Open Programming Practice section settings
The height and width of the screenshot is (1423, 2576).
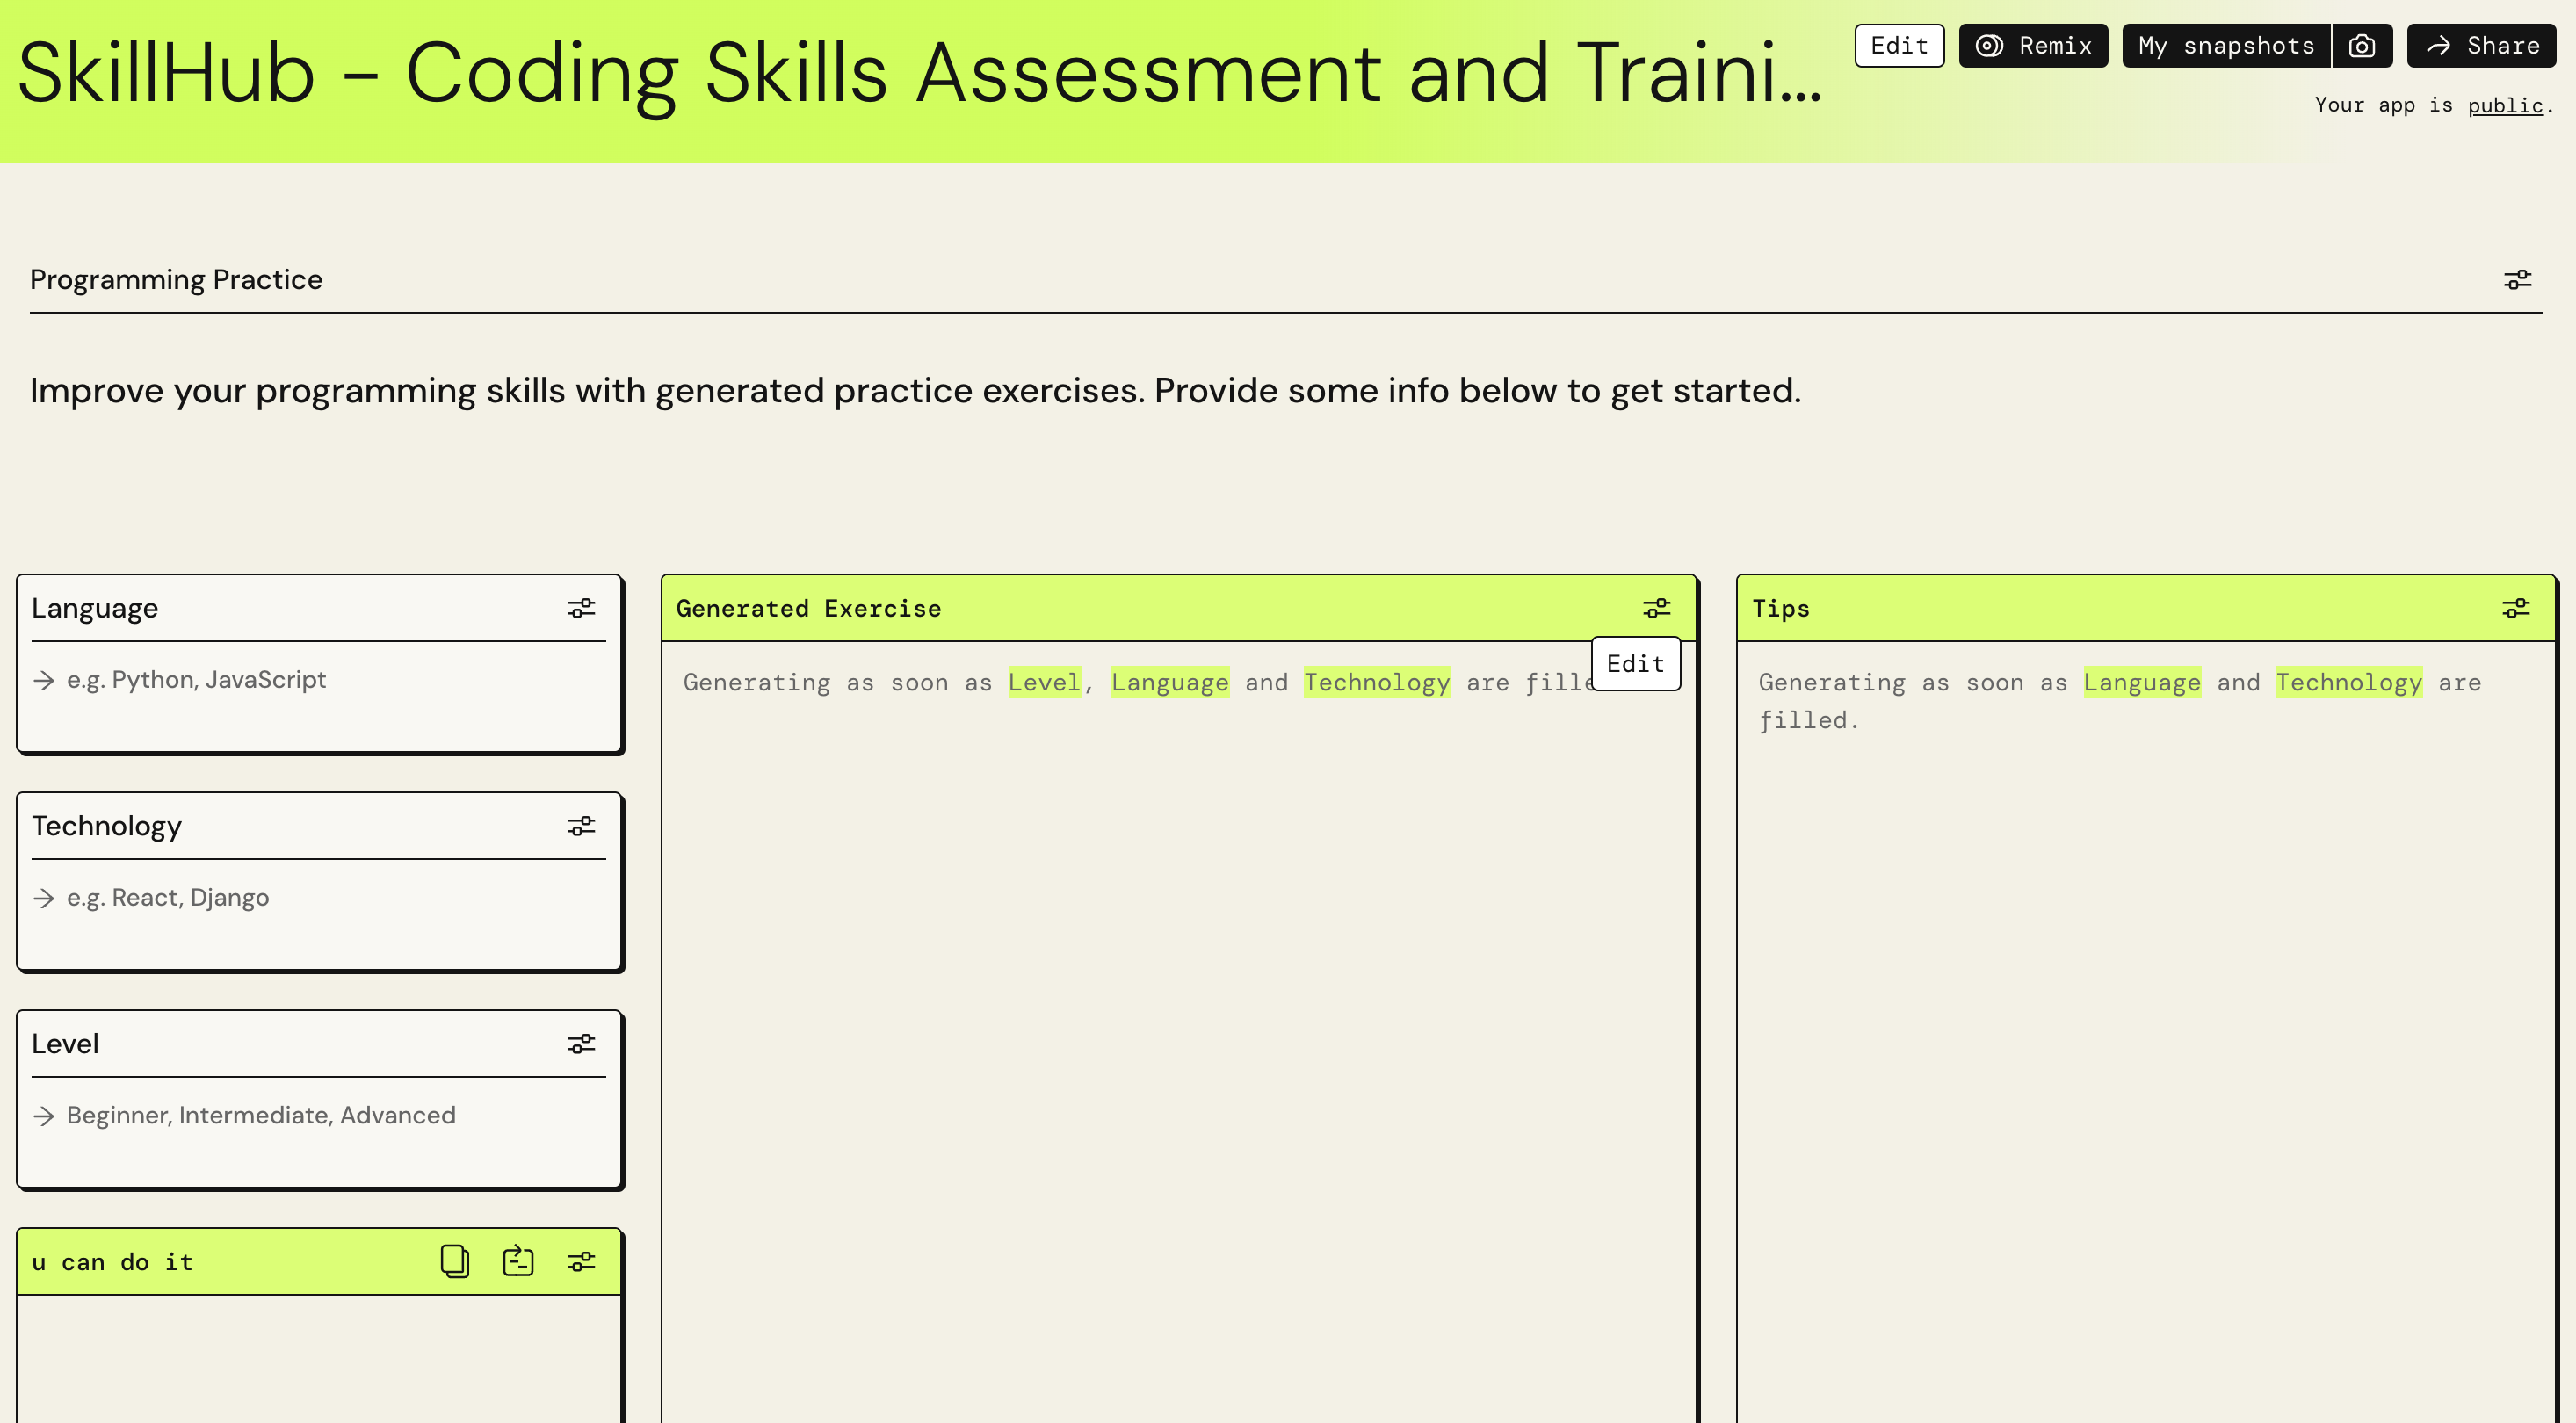[x=2516, y=280]
